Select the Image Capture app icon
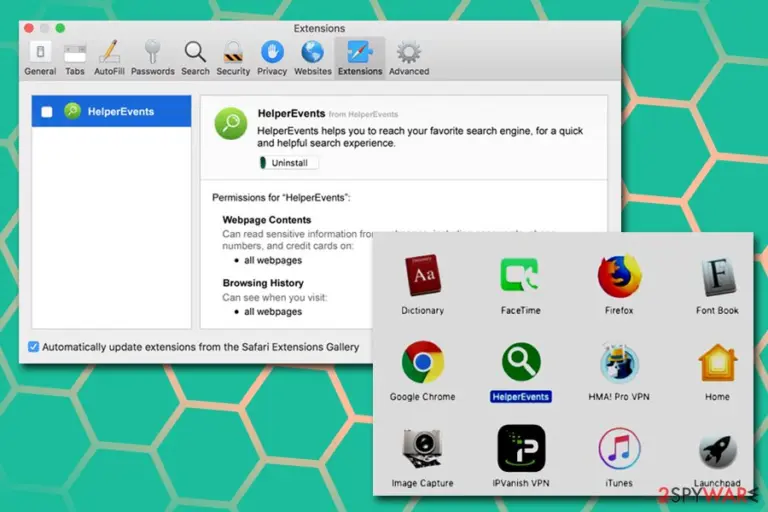768x512 pixels. pyautogui.click(x=422, y=448)
